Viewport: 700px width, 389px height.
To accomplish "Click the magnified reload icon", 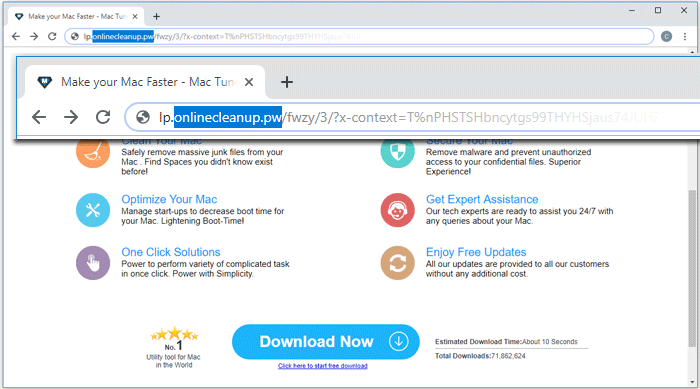I will click(x=103, y=117).
